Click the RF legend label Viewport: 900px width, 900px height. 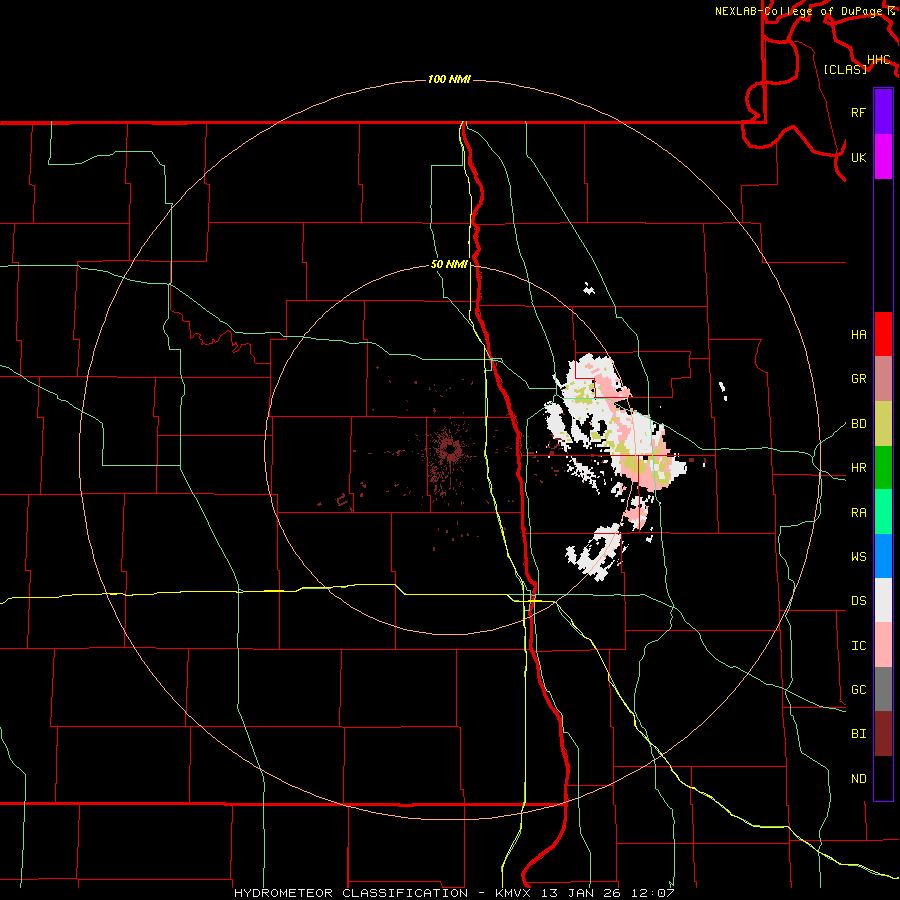click(858, 112)
